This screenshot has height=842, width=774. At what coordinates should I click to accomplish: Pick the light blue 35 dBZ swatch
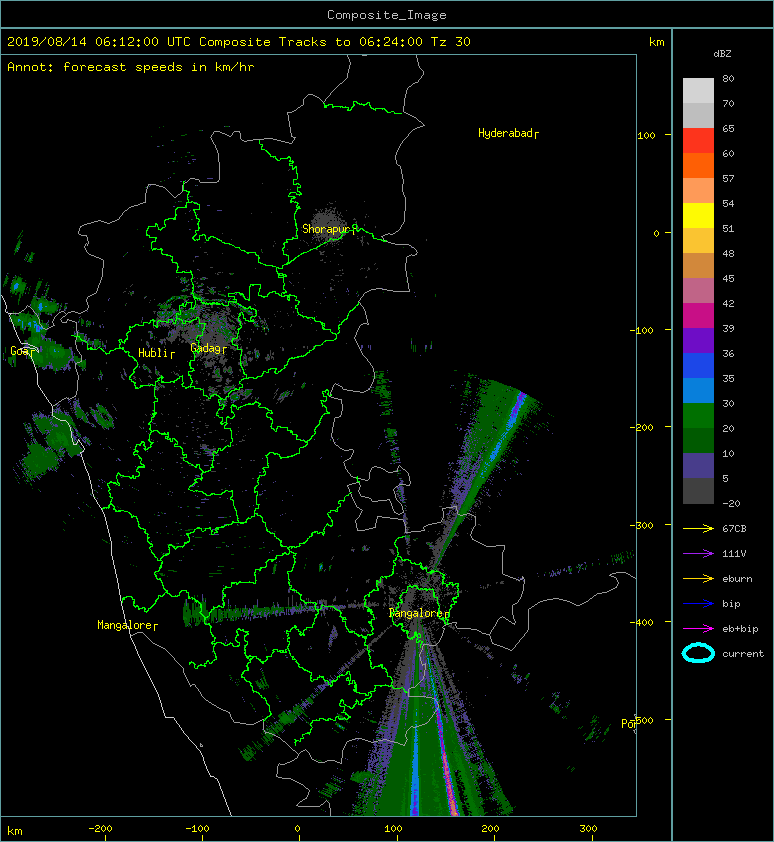tap(698, 390)
